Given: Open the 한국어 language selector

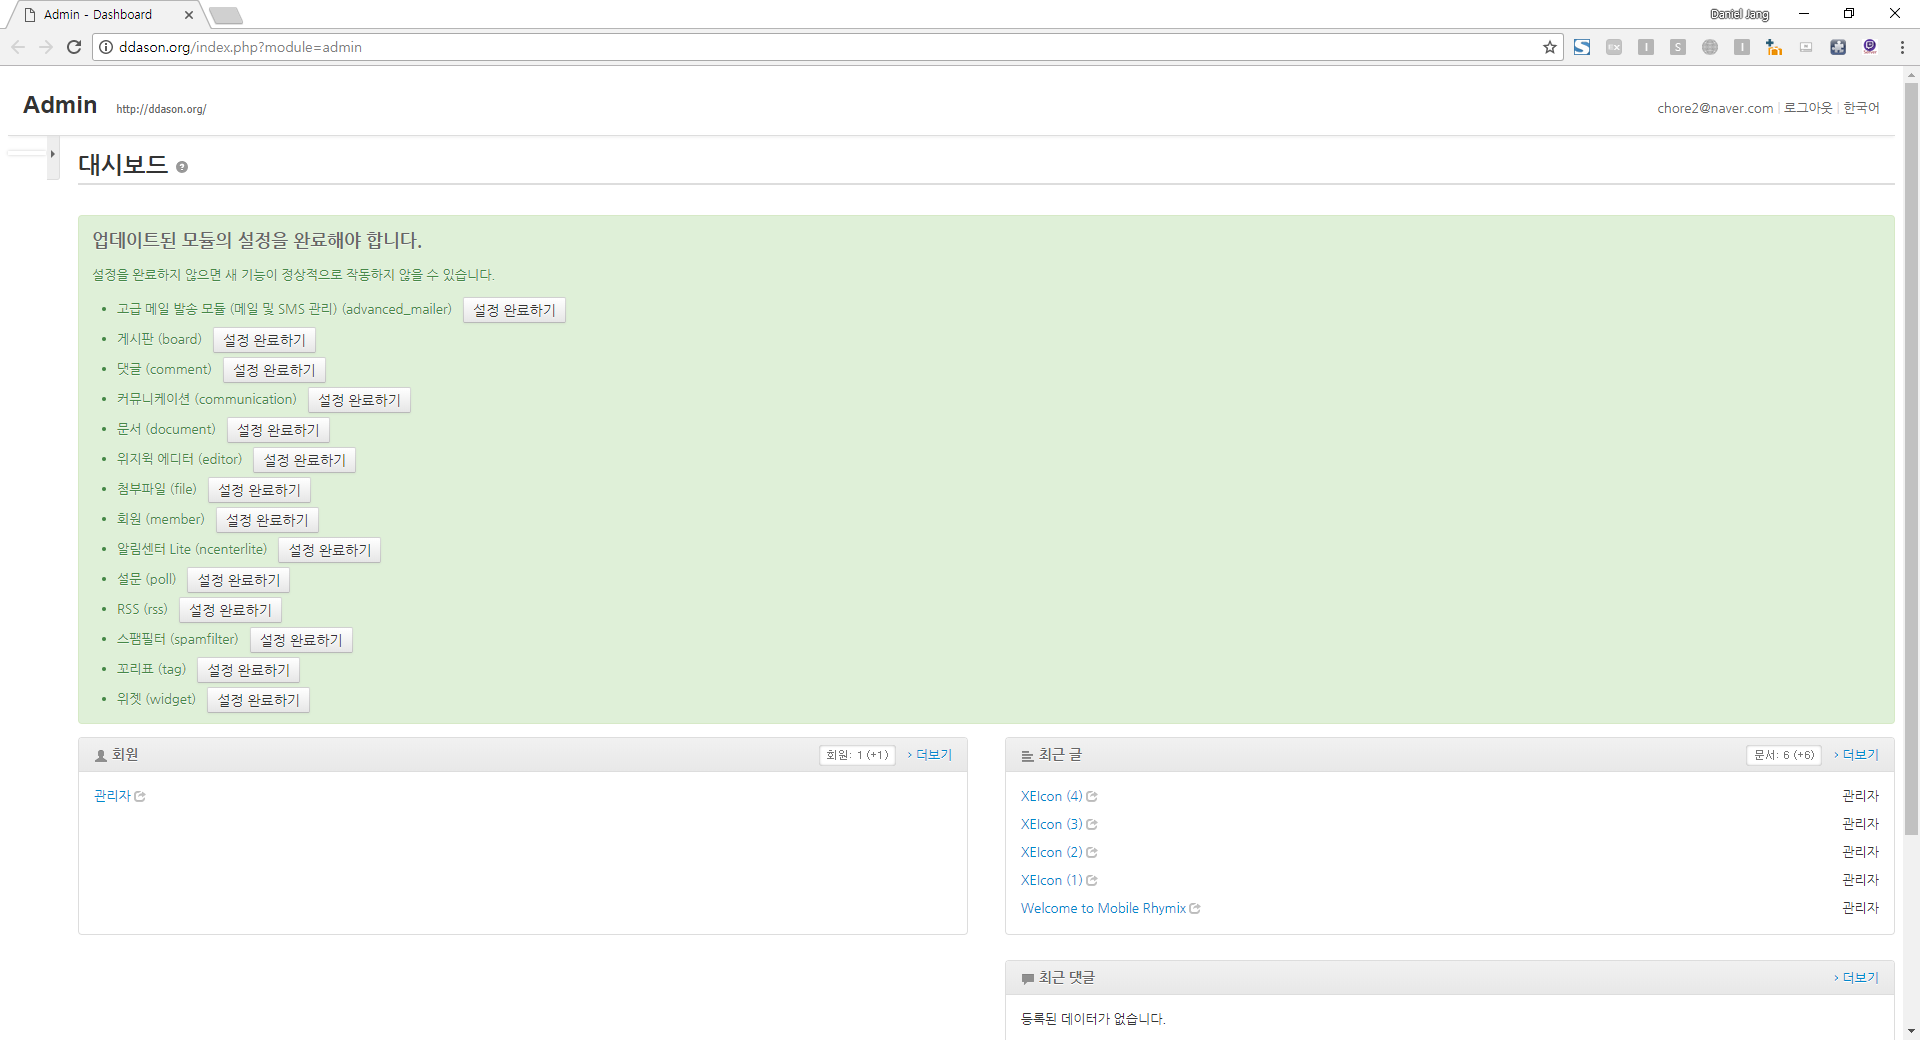Looking at the screenshot, I should pos(1861,108).
